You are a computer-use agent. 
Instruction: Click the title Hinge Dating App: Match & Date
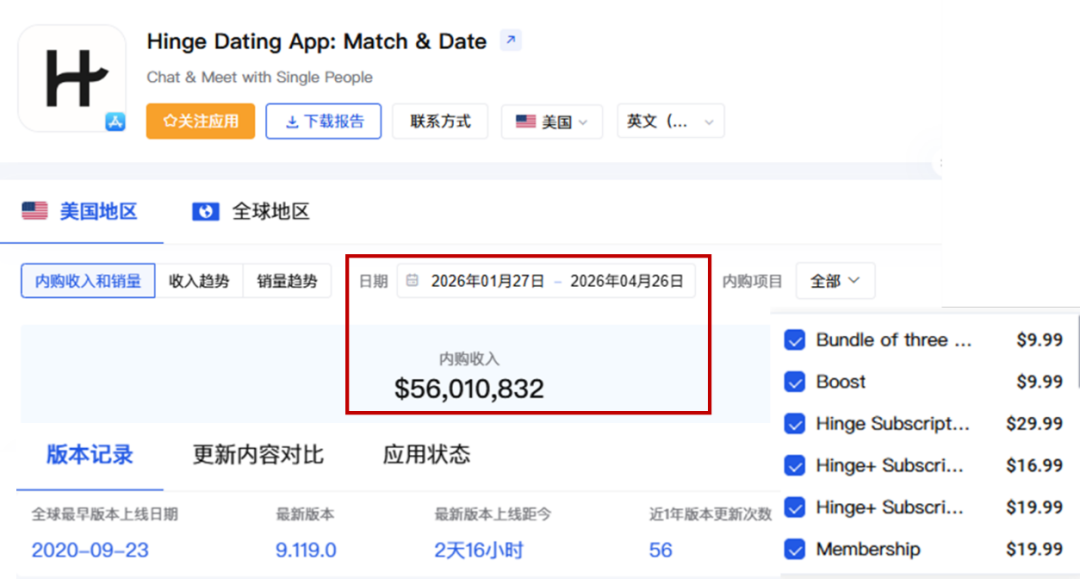(x=317, y=41)
